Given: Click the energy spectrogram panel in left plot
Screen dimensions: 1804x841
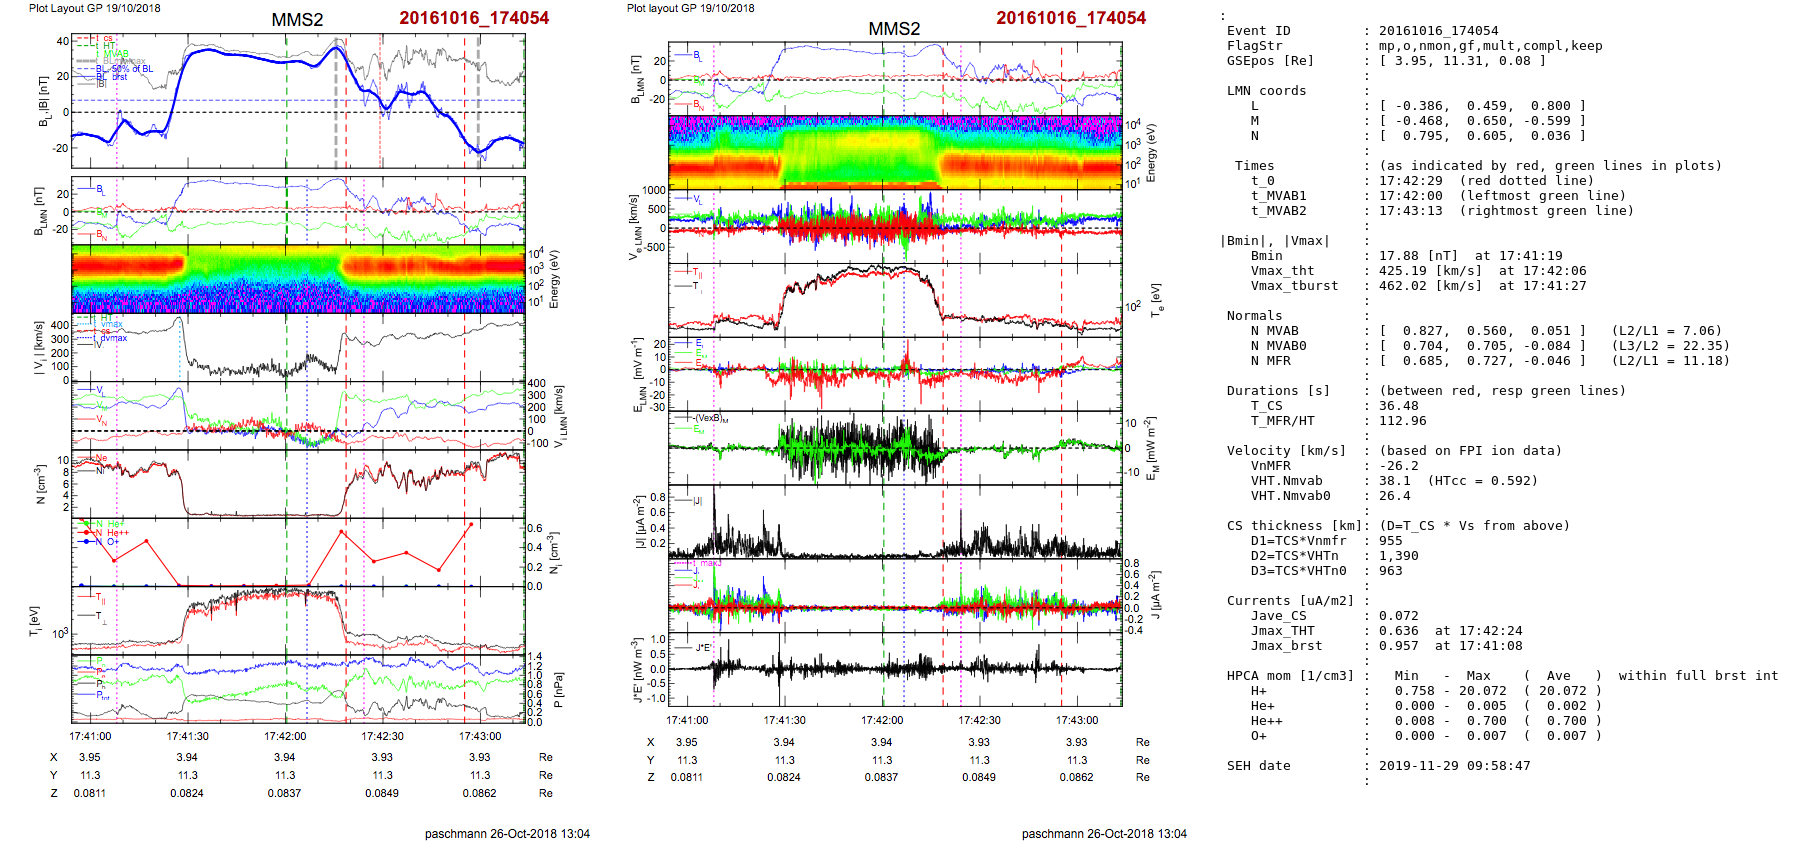Looking at the screenshot, I should coord(298,279).
